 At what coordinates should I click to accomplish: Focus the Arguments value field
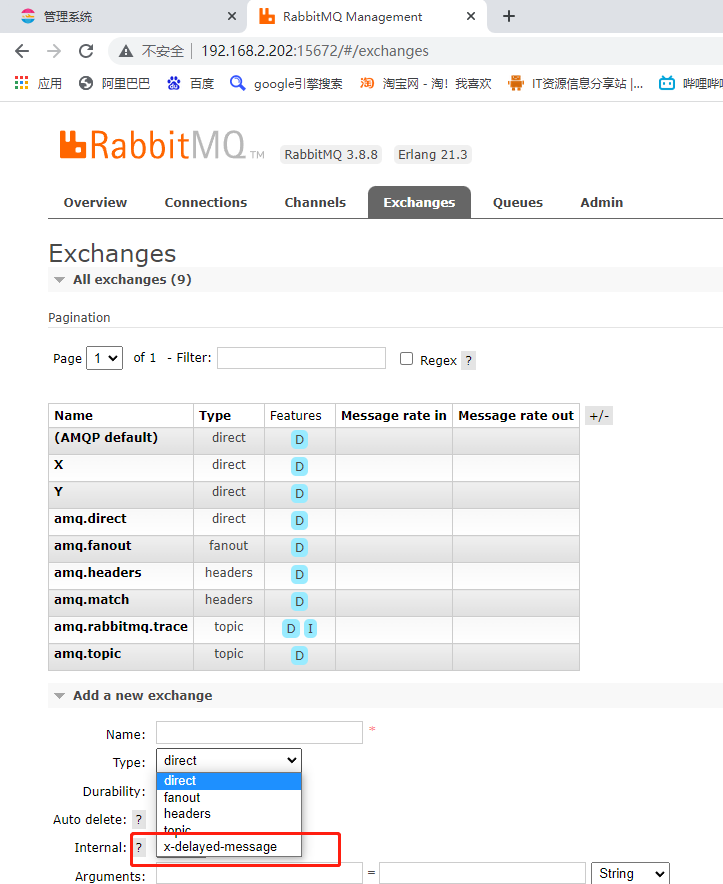click(x=482, y=873)
